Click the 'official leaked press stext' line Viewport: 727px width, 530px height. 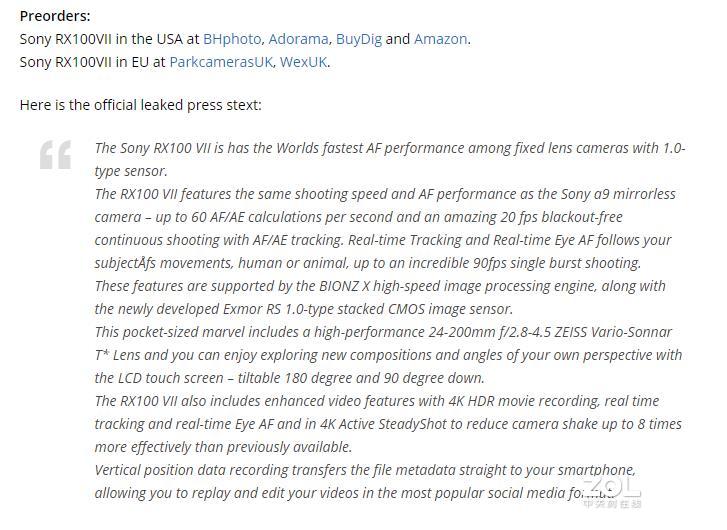pos(140,105)
